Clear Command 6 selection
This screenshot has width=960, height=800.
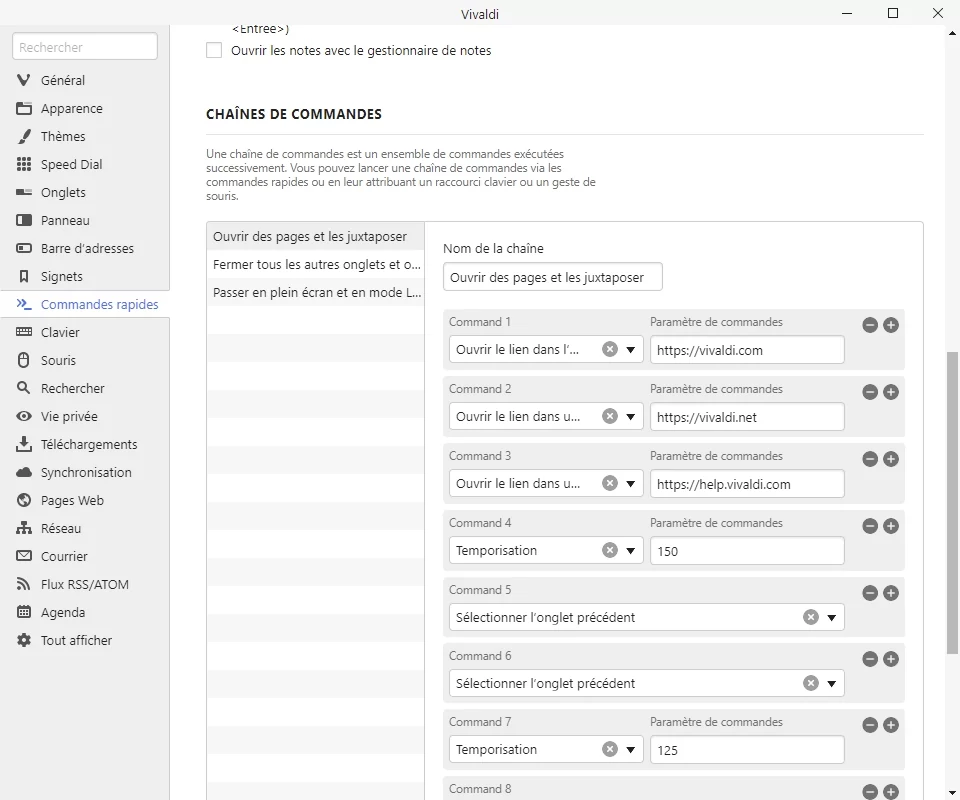point(811,684)
